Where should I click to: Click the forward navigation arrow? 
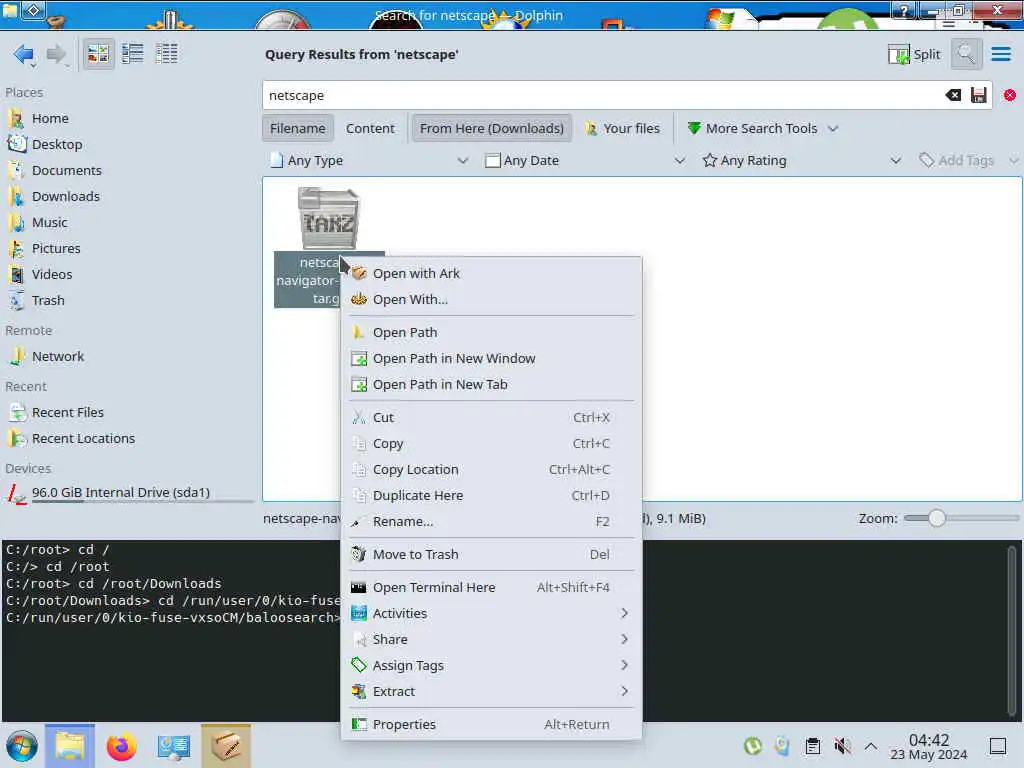coord(56,54)
